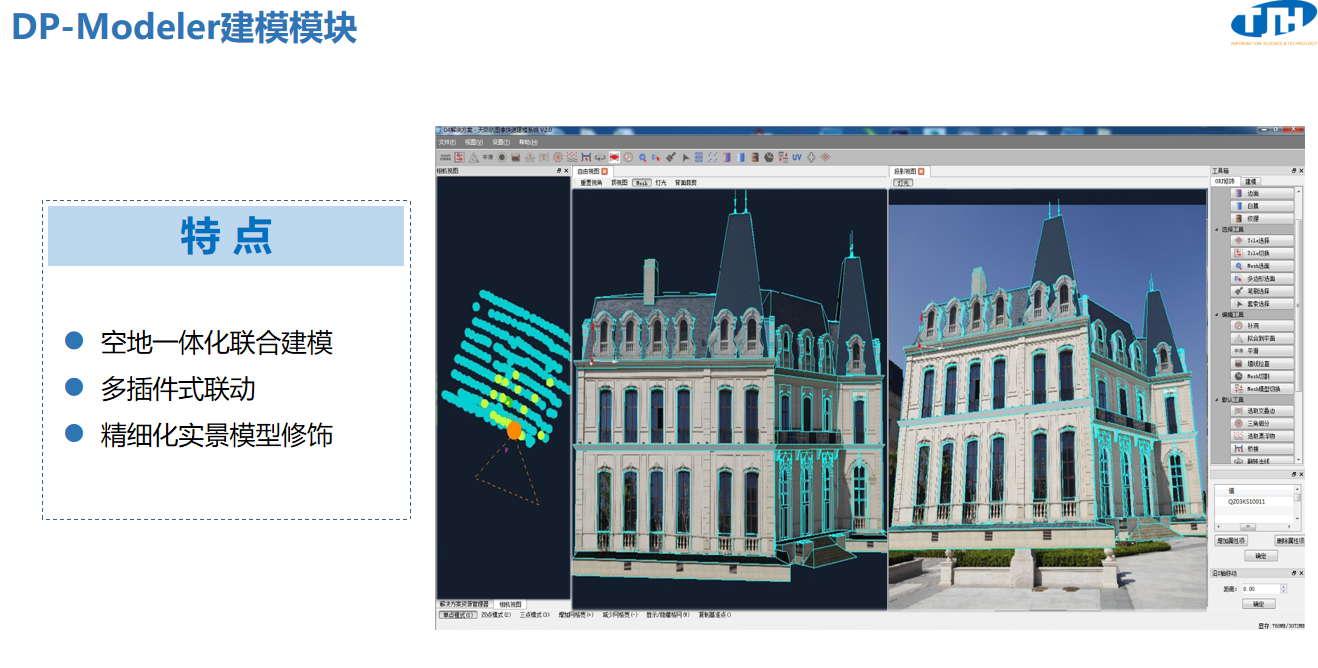Collapse the 新认工具 section in toolbox
This screenshot has width=1318, height=668.
point(1217,399)
